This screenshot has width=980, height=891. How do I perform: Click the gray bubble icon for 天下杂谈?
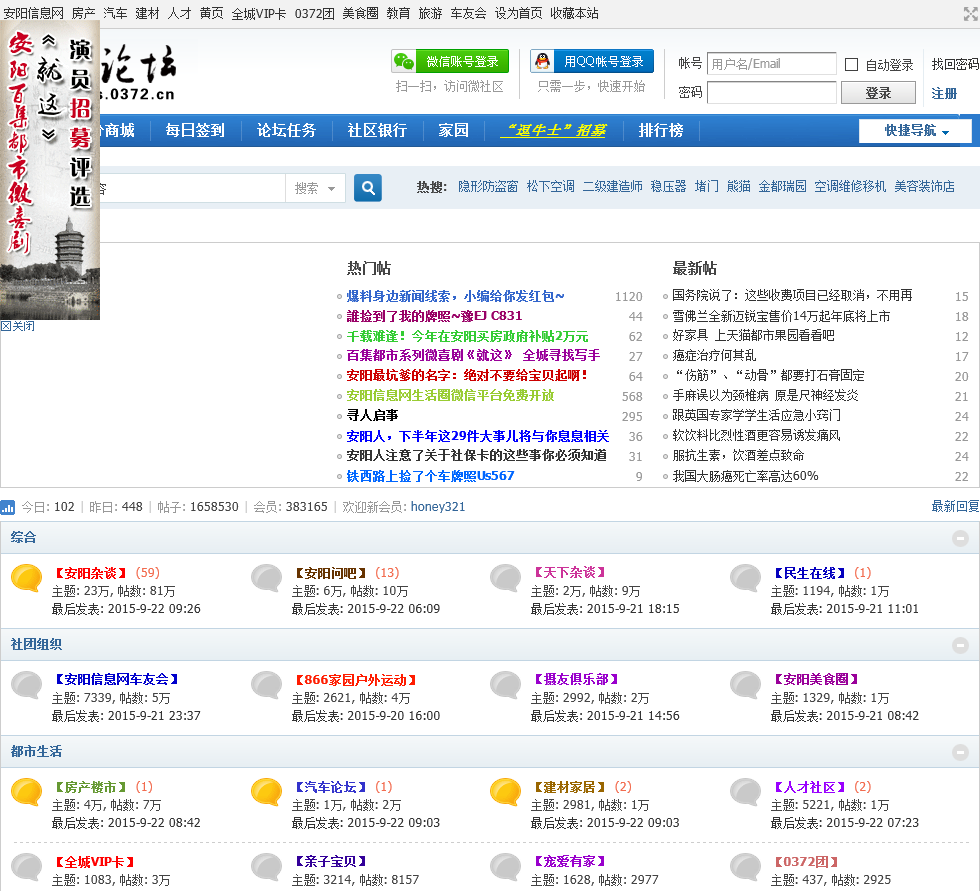pyautogui.click(x=506, y=578)
